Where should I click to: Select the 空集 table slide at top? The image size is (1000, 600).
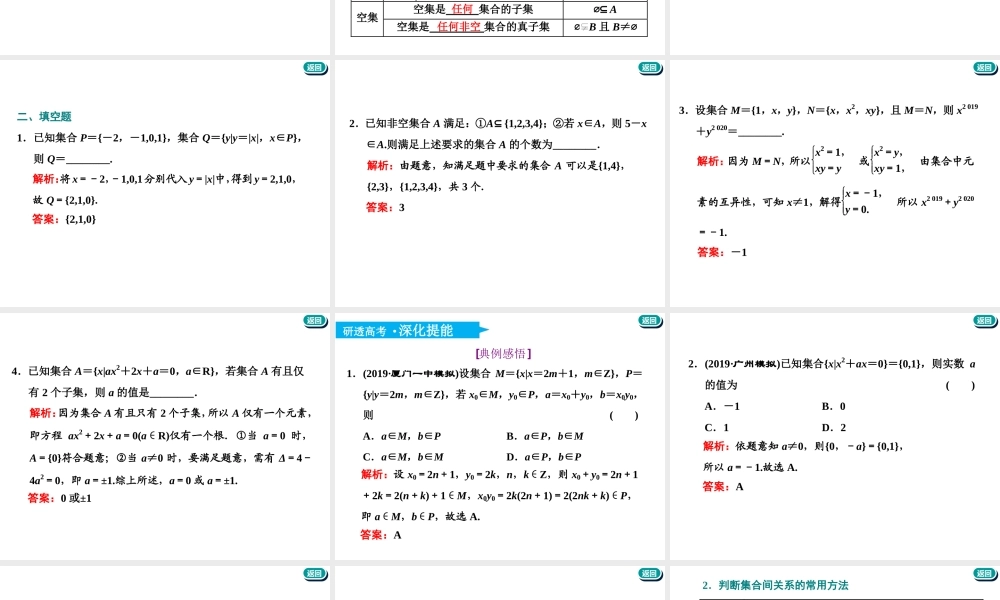pos(500,20)
